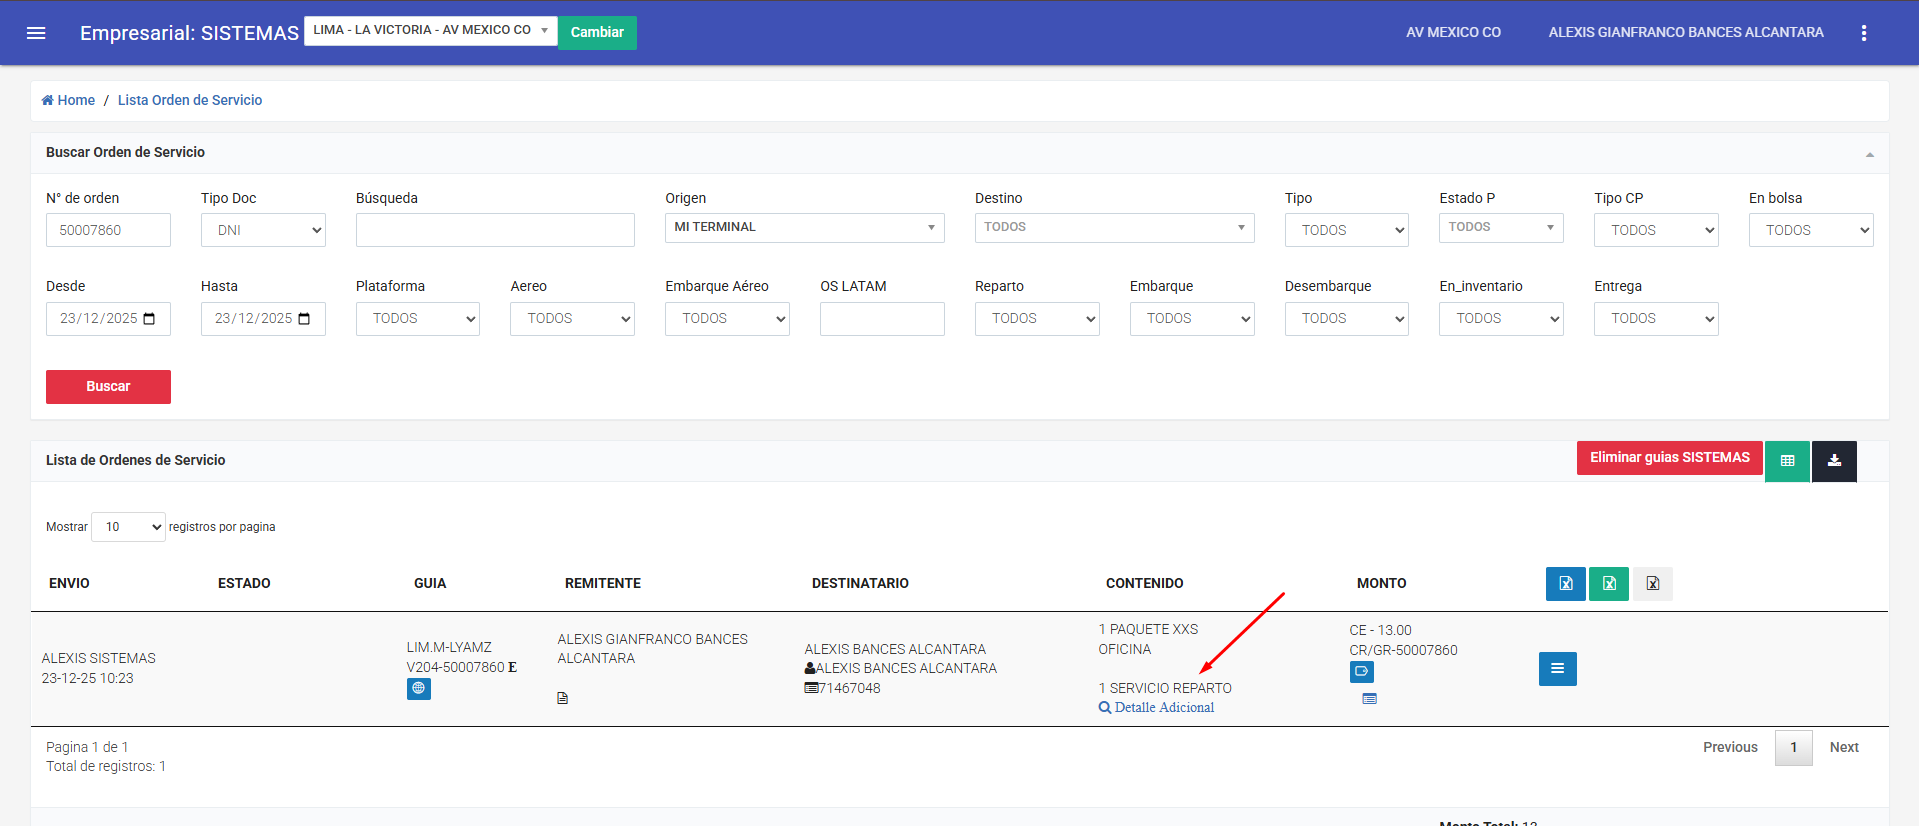
Task: Click the dark download icon button
Action: tap(1834, 461)
